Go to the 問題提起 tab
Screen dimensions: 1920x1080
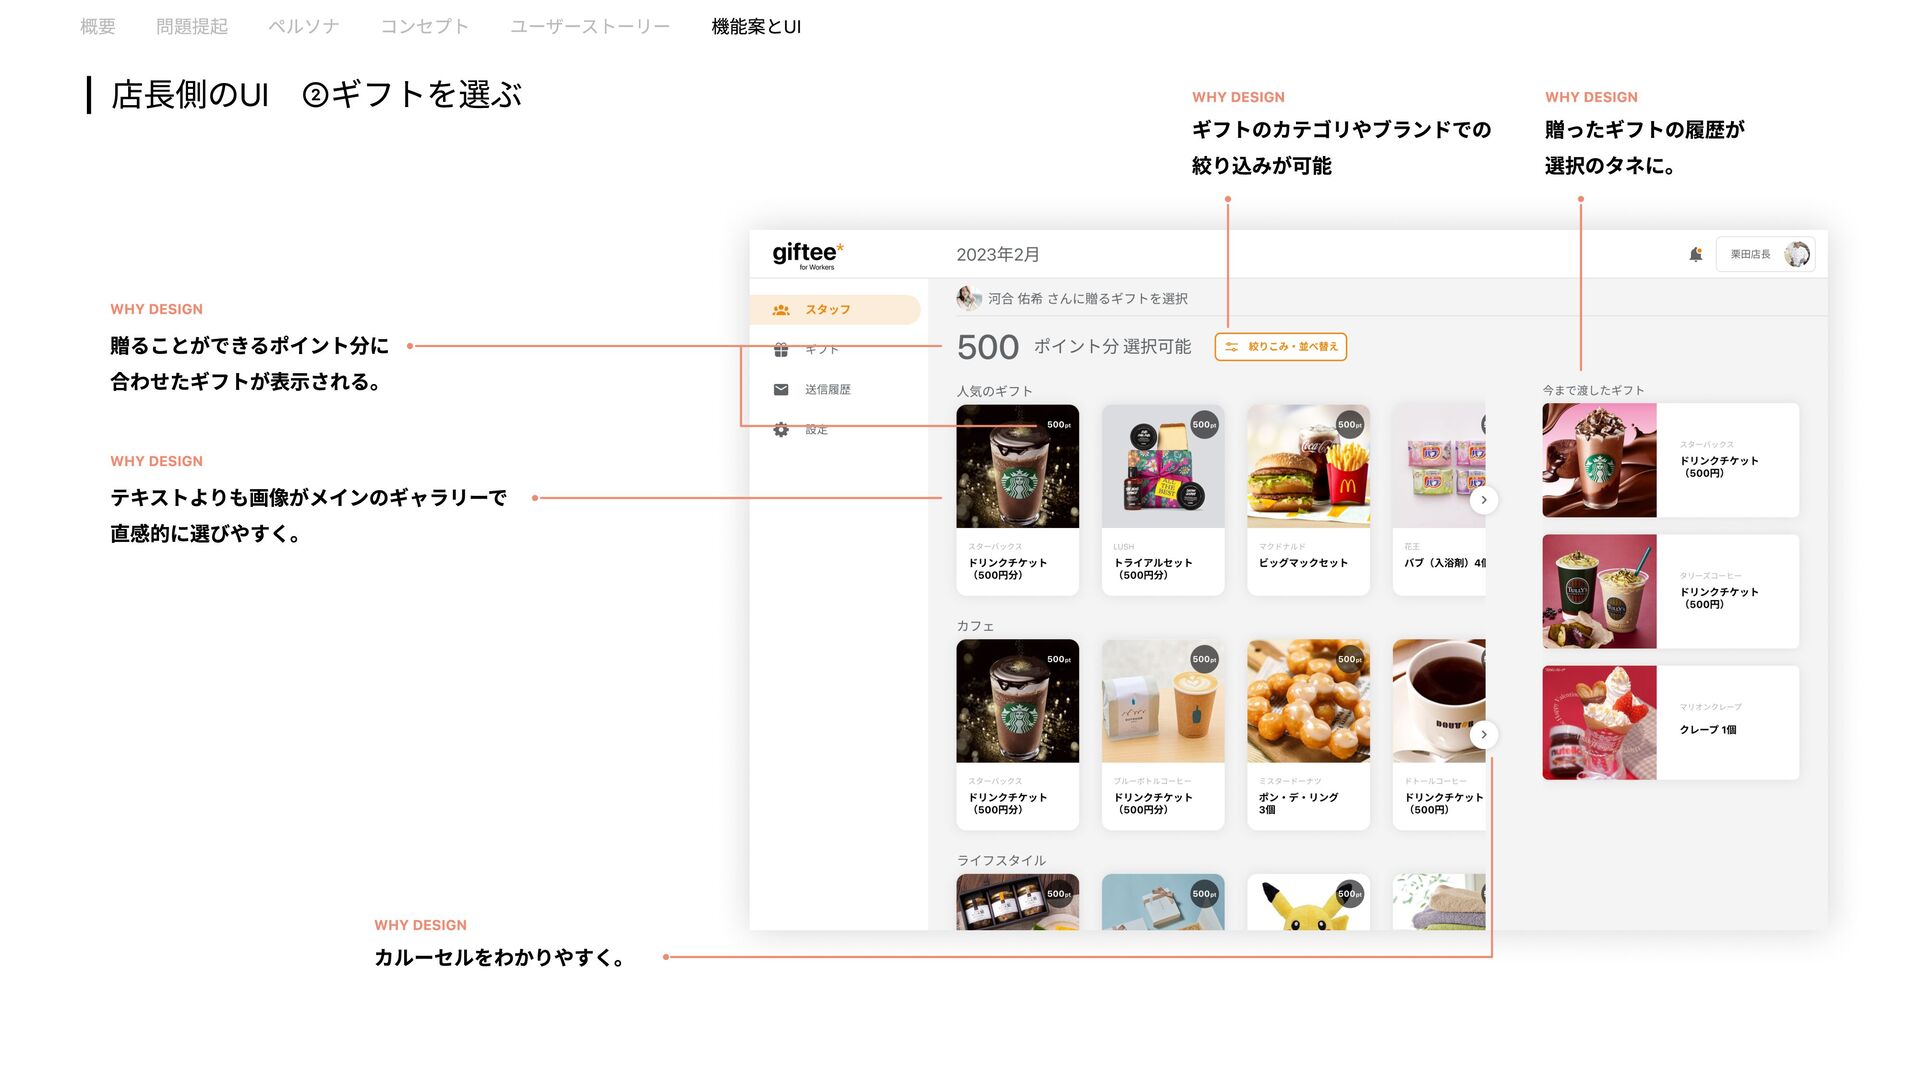192,27
